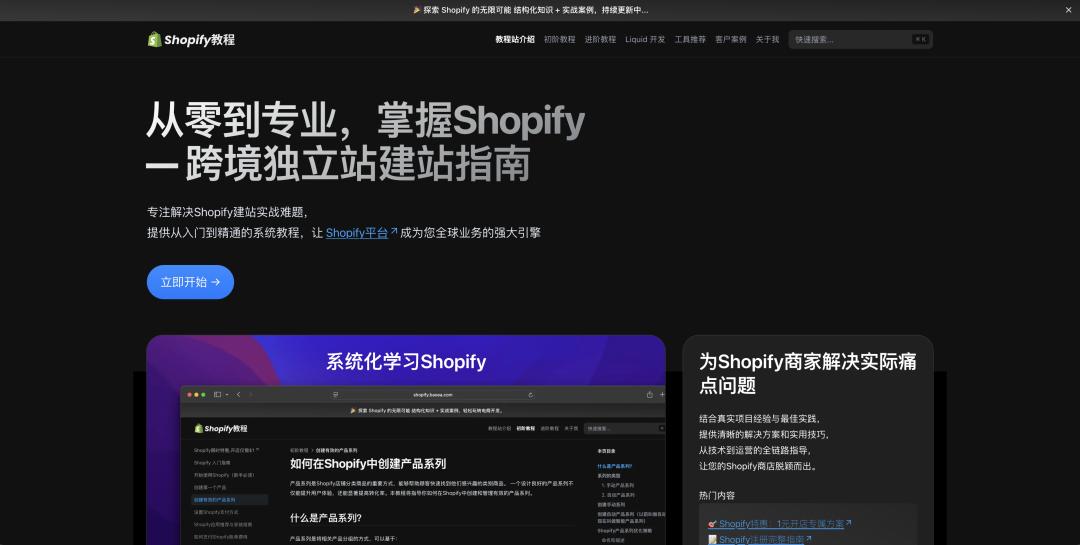Click the banner text 探索 Shopify 的无限可能
The height and width of the screenshot is (545, 1080).
[530, 10]
